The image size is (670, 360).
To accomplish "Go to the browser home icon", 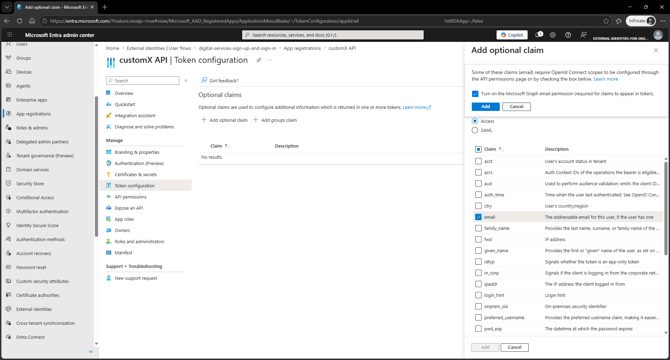I will tap(32, 20).
